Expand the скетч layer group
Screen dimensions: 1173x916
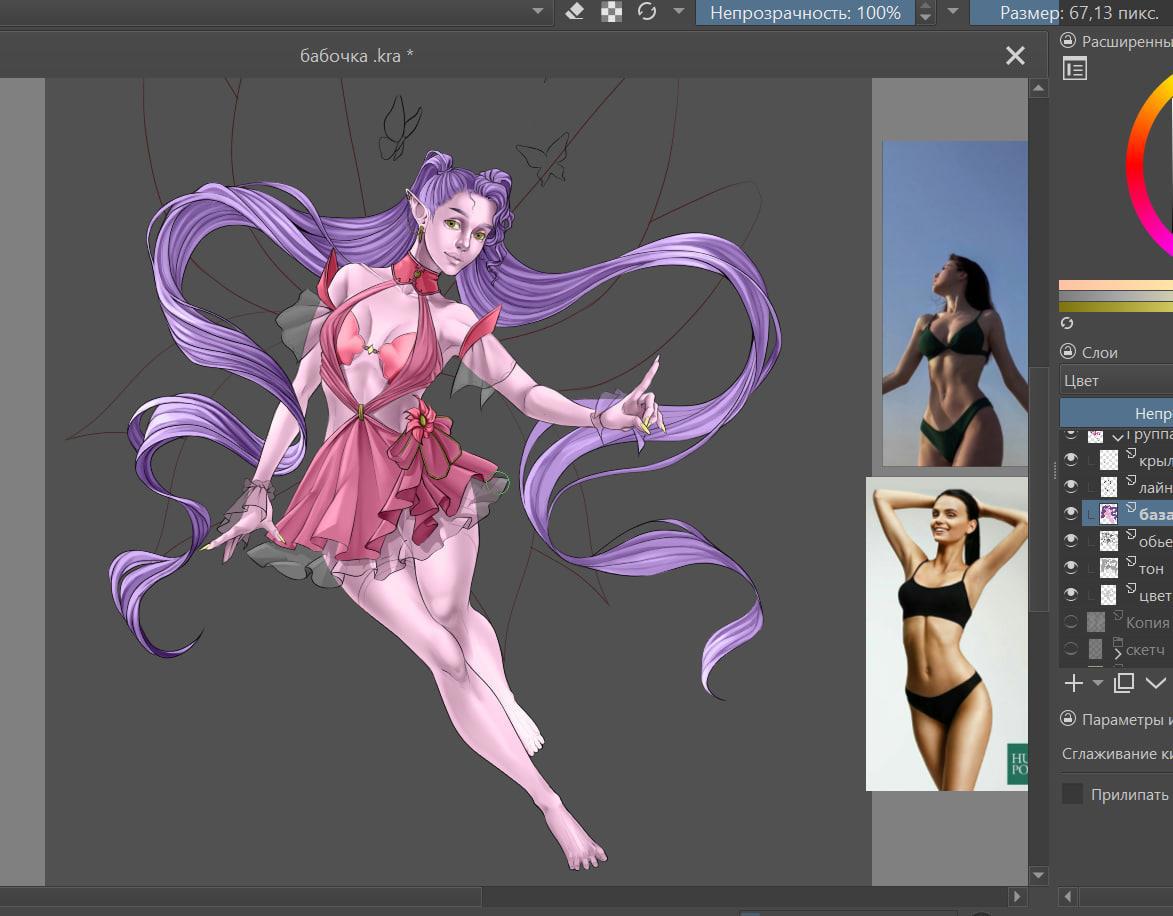(x=1118, y=652)
